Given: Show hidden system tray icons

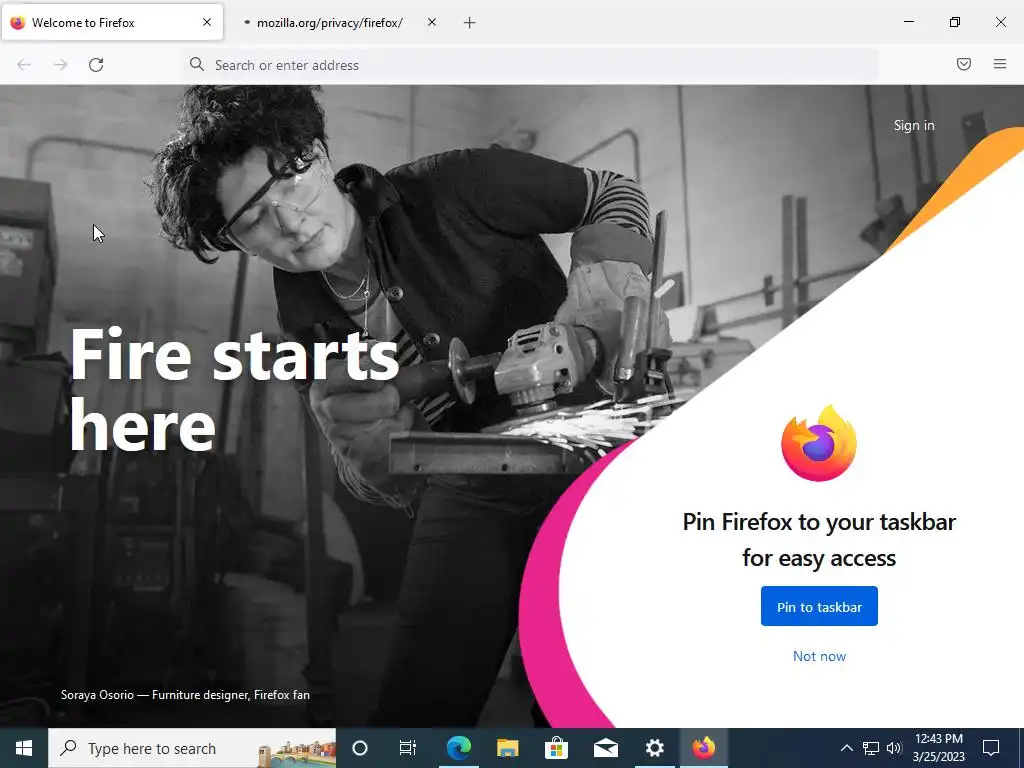Looking at the screenshot, I should pos(846,748).
